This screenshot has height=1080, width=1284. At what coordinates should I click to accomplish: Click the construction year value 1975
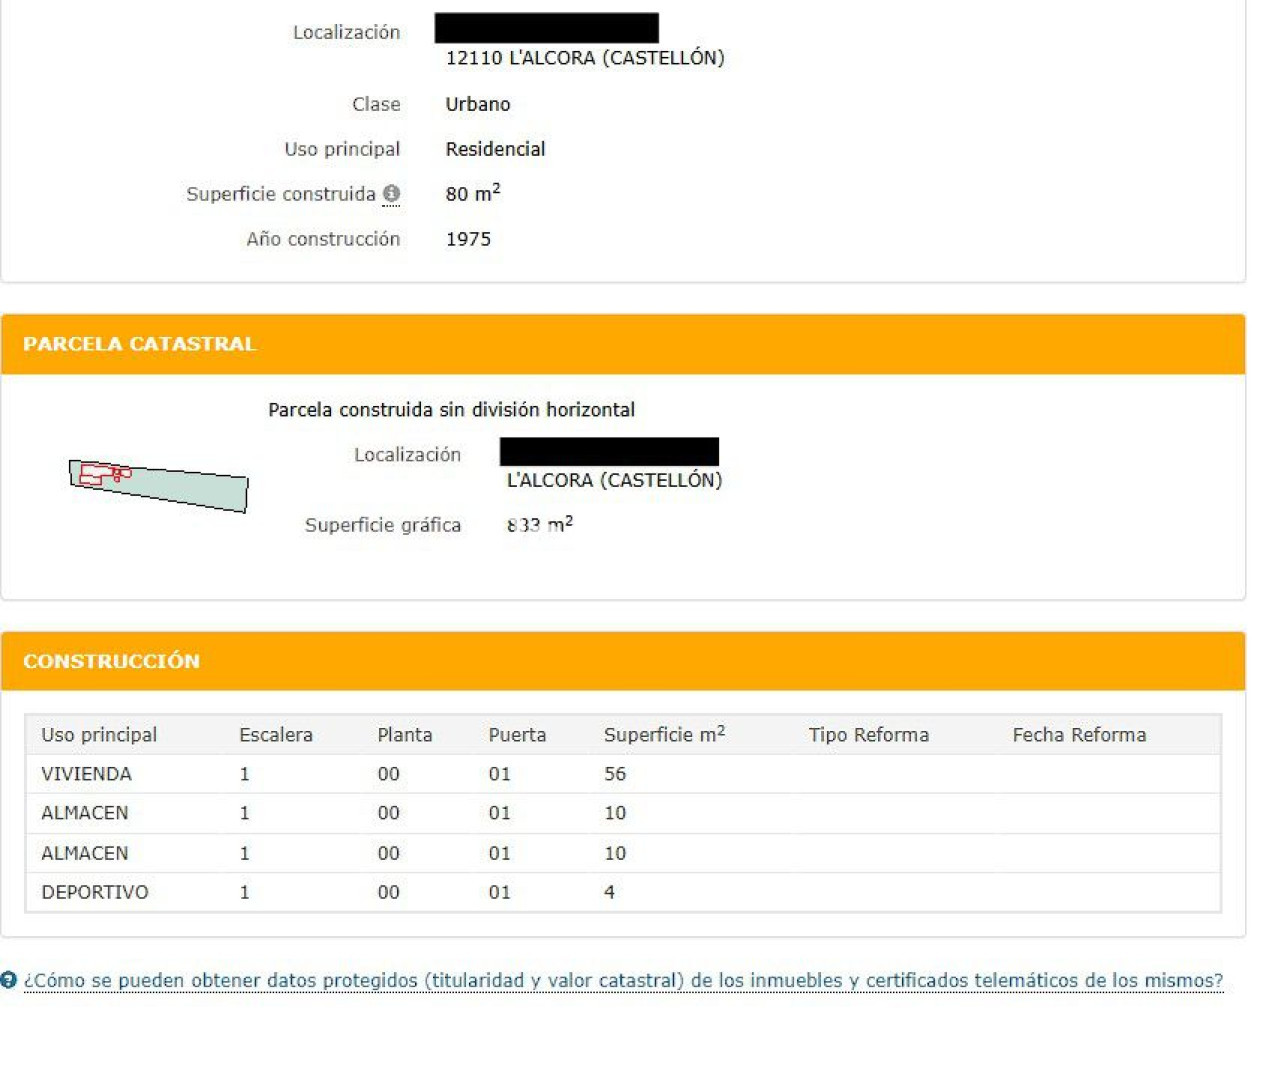[468, 239]
